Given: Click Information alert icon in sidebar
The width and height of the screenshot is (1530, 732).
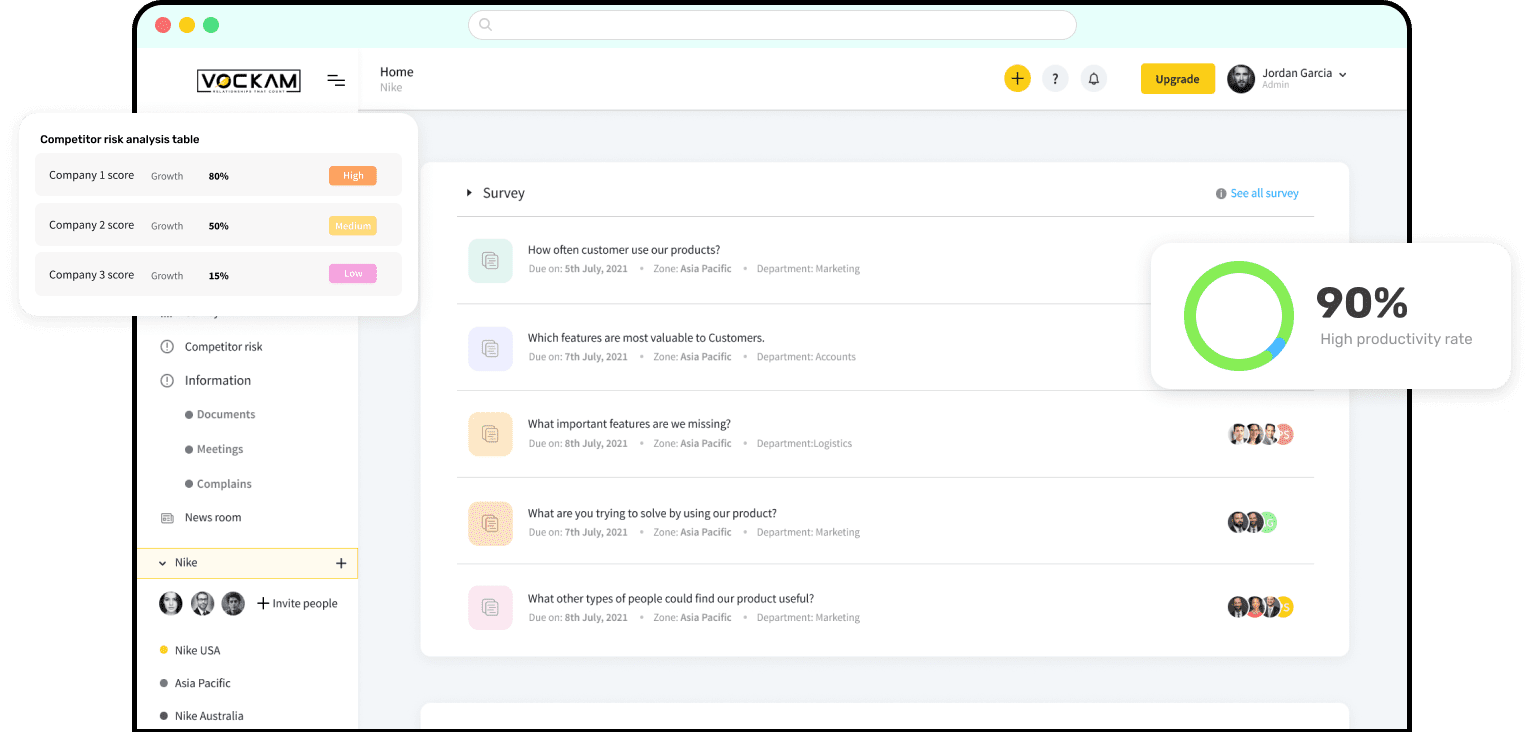Looking at the screenshot, I should click(x=167, y=381).
